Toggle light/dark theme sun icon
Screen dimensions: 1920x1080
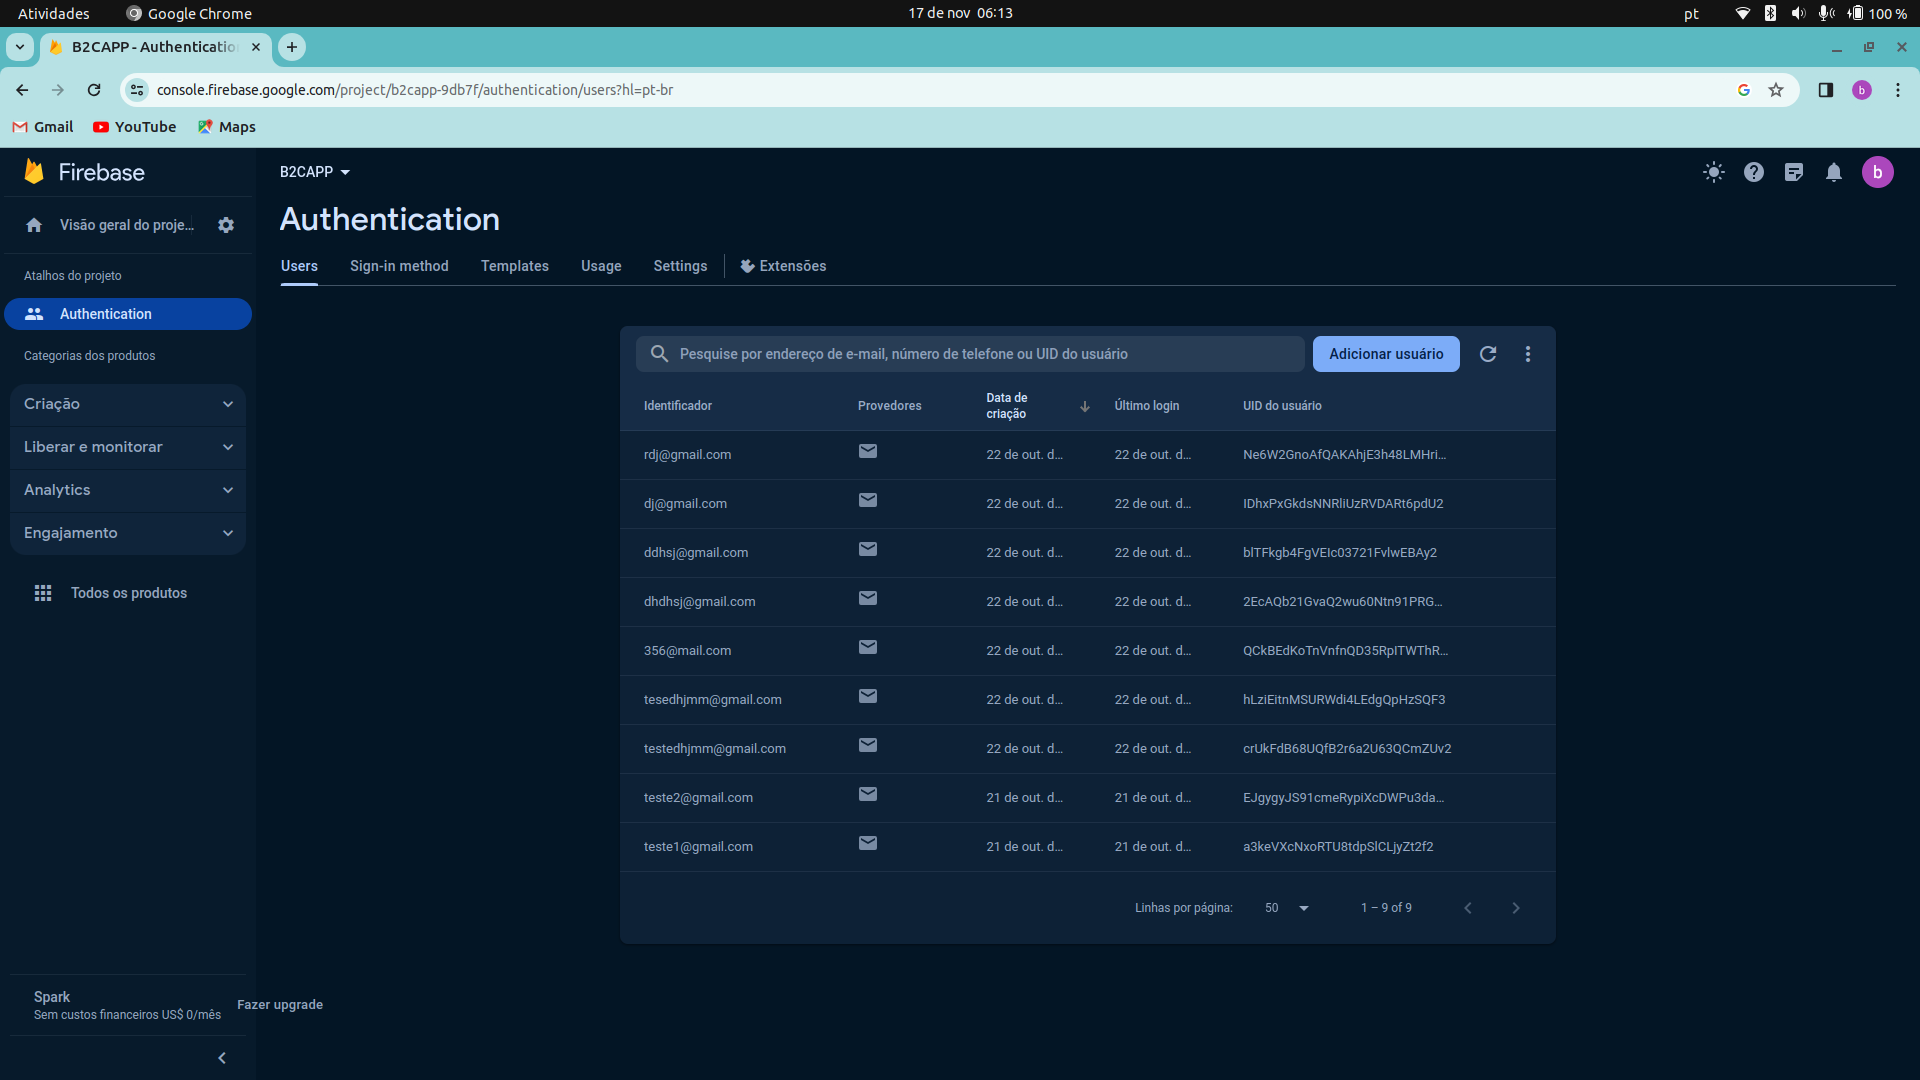point(1714,172)
